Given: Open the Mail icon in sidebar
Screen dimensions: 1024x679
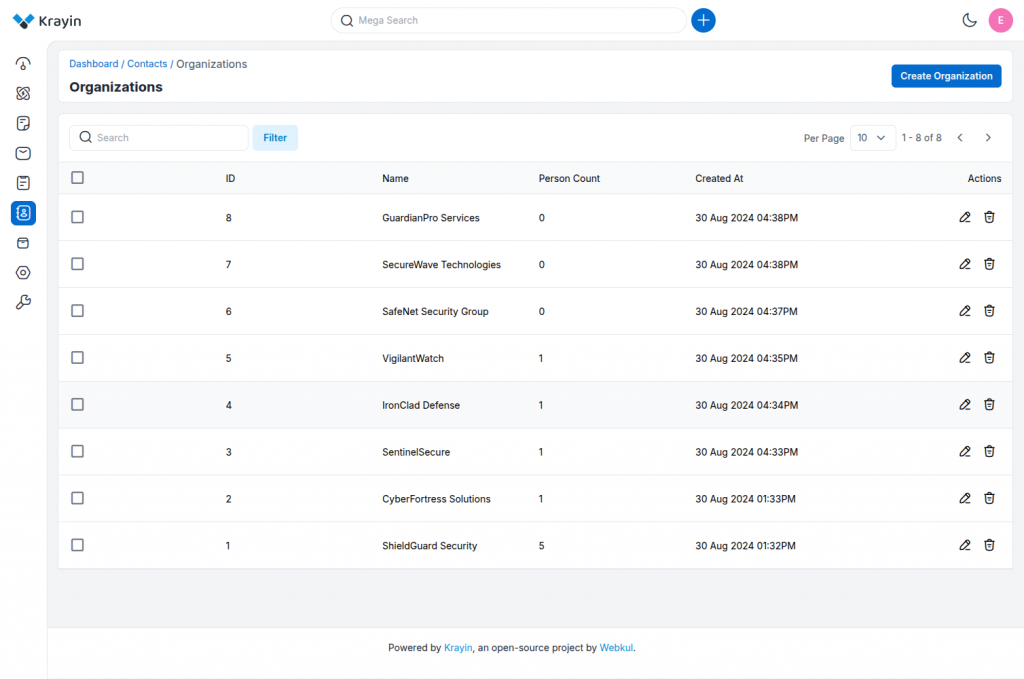Looking at the screenshot, I should [23, 153].
